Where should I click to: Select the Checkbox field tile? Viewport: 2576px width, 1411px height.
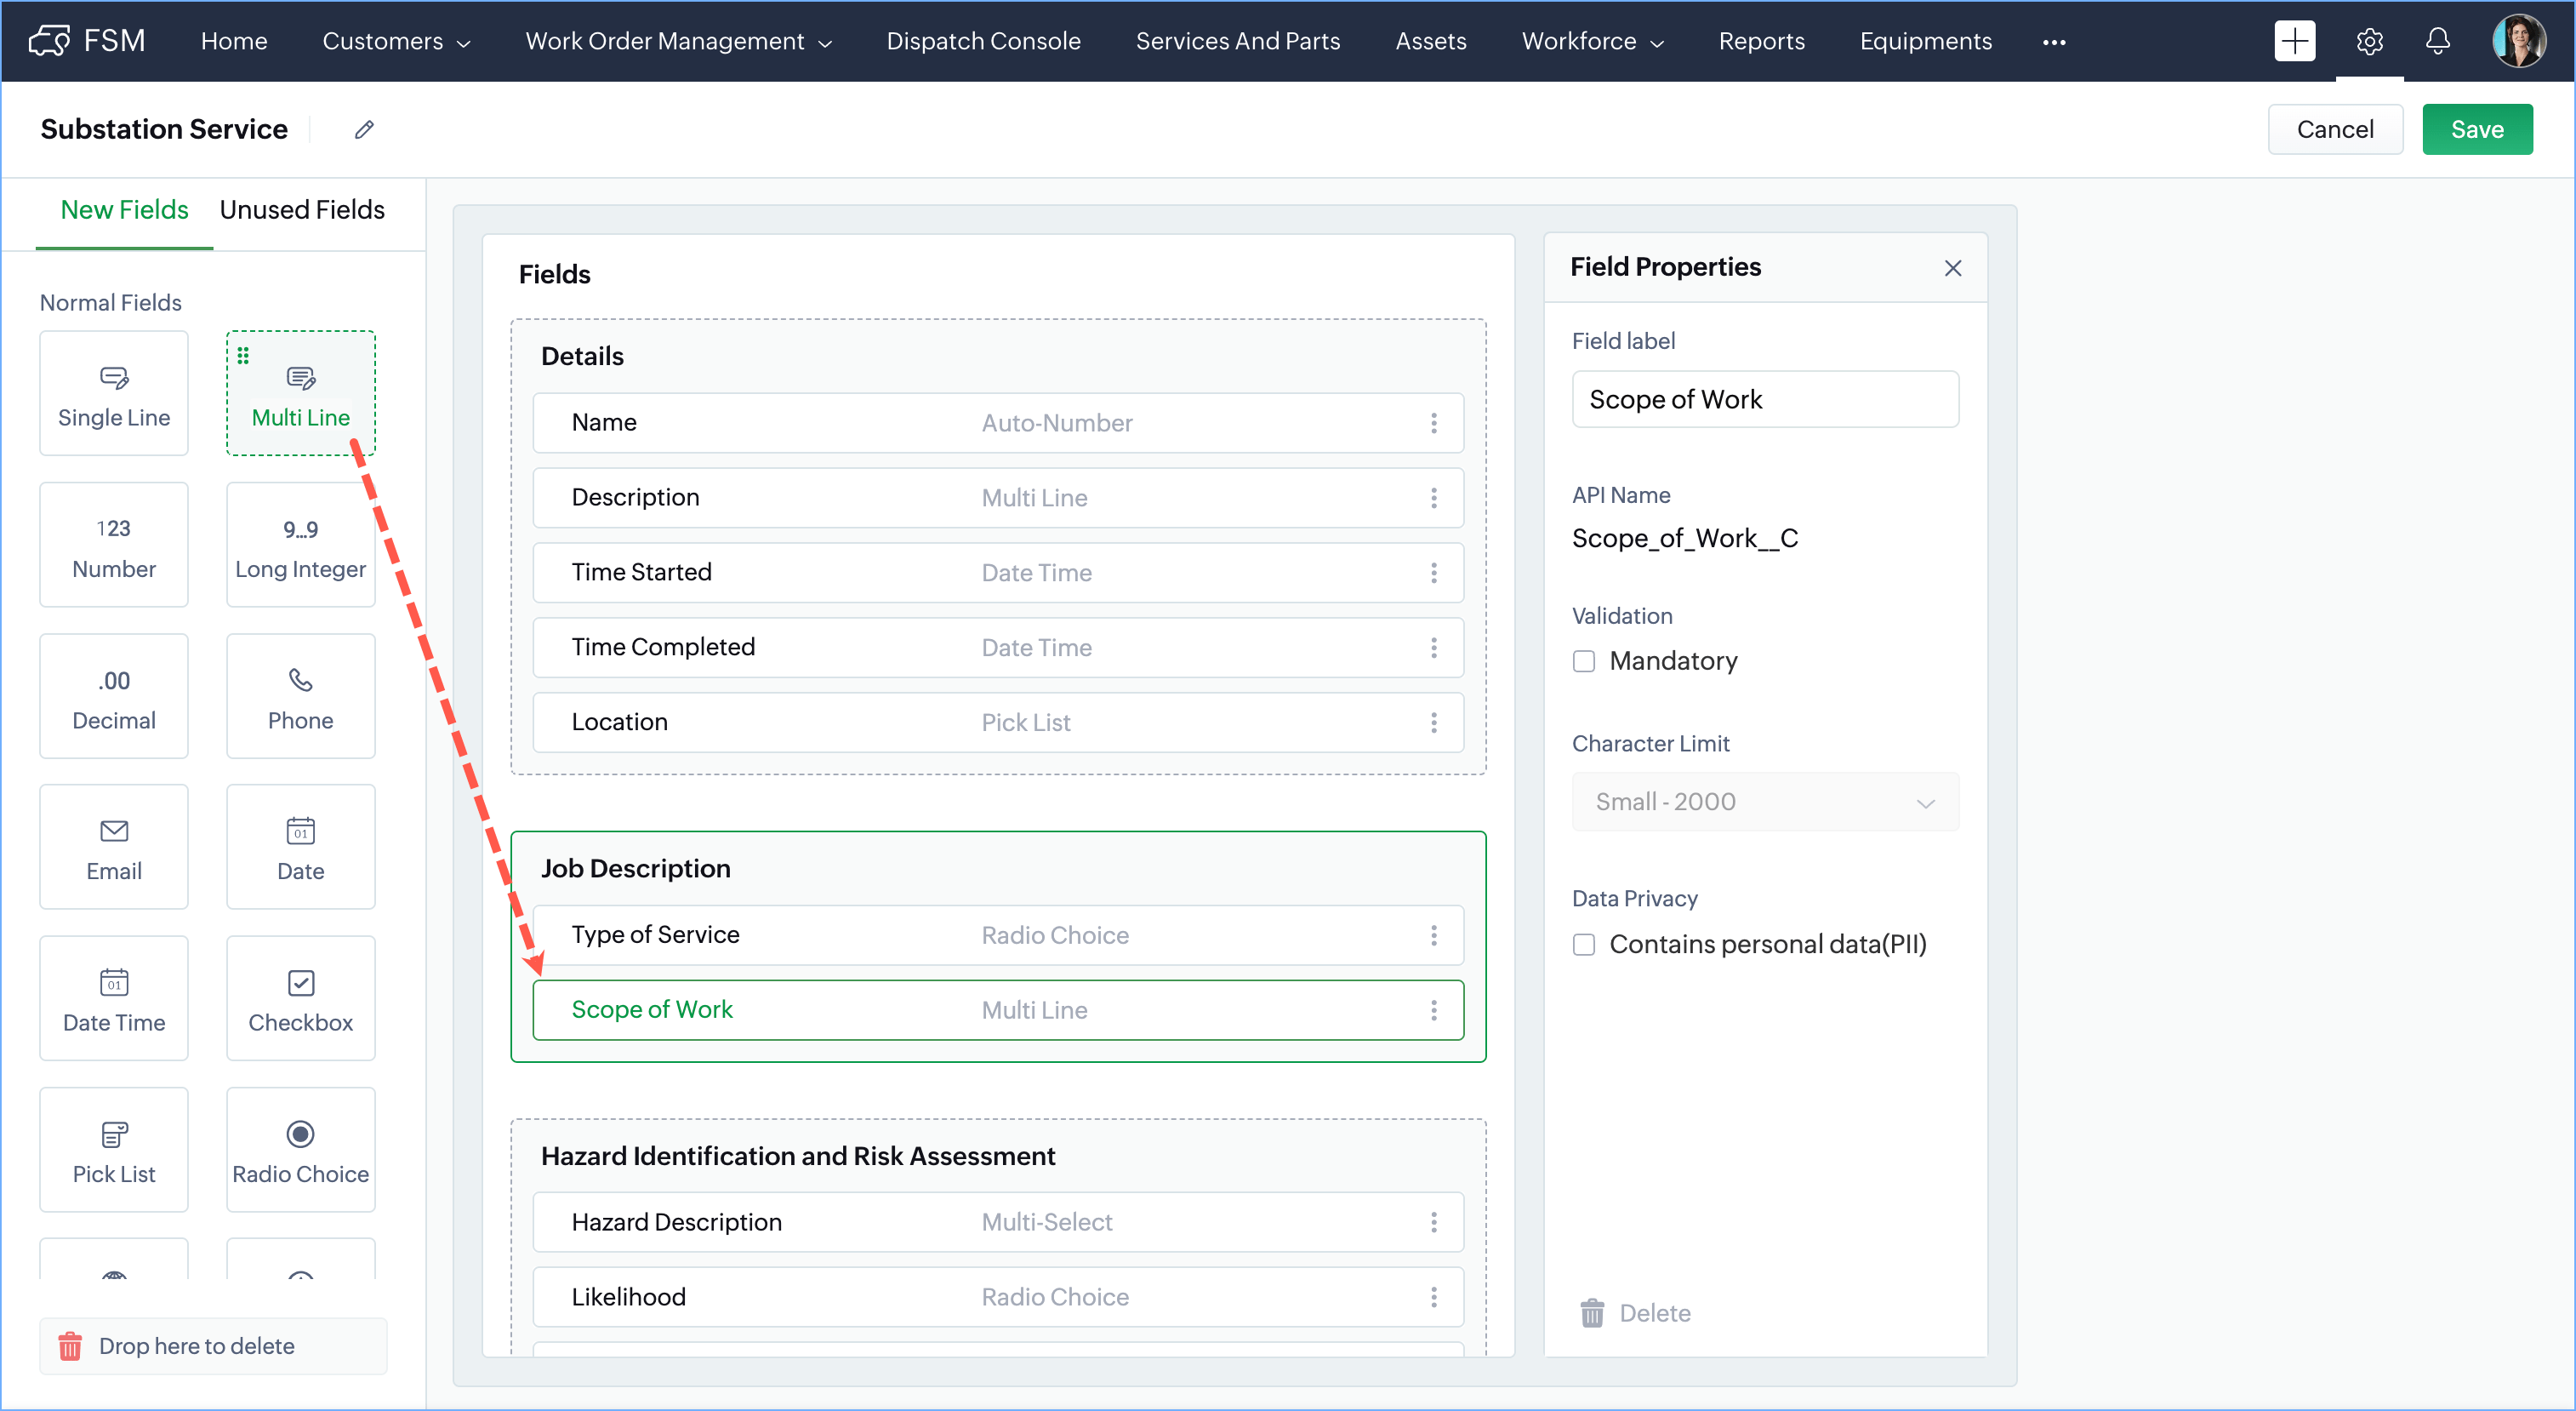point(300,999)
